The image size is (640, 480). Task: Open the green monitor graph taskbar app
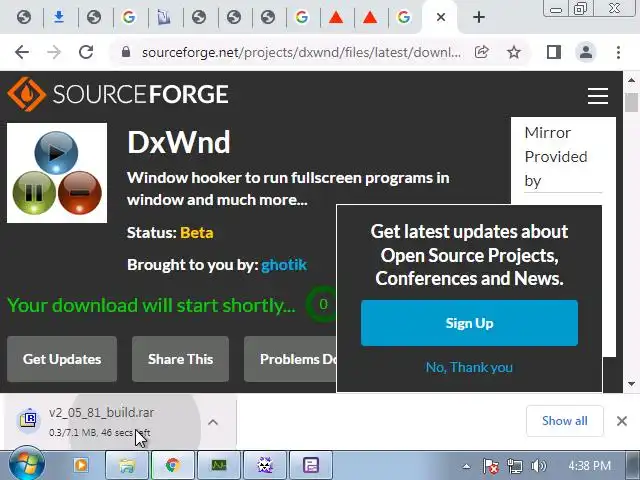[x=219, y=465]
